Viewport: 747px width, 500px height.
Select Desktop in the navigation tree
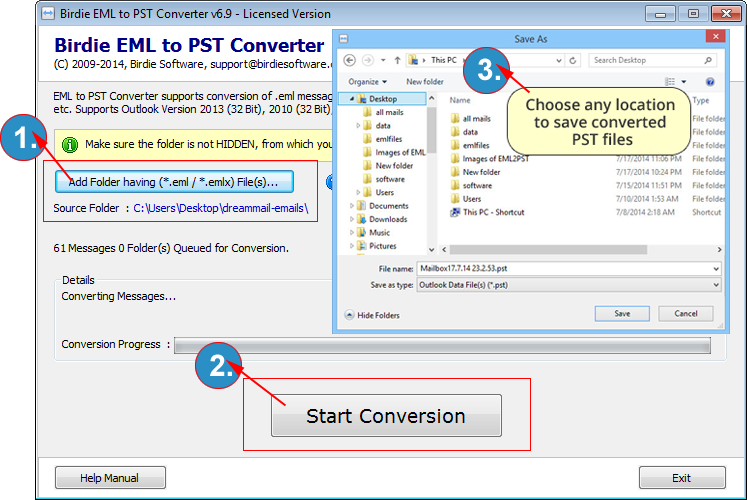(x=383, y=99)
